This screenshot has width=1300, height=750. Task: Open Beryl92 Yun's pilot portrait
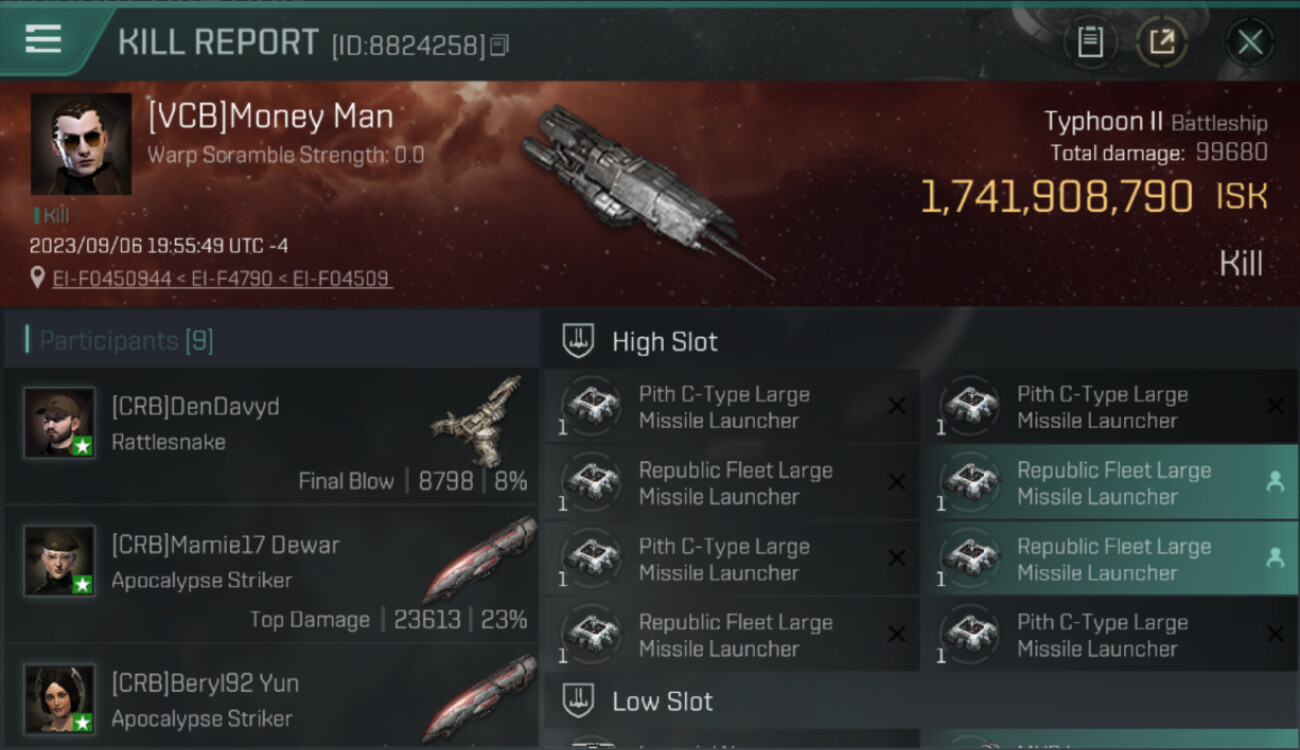pyautogui.click(x=60, y=698)
